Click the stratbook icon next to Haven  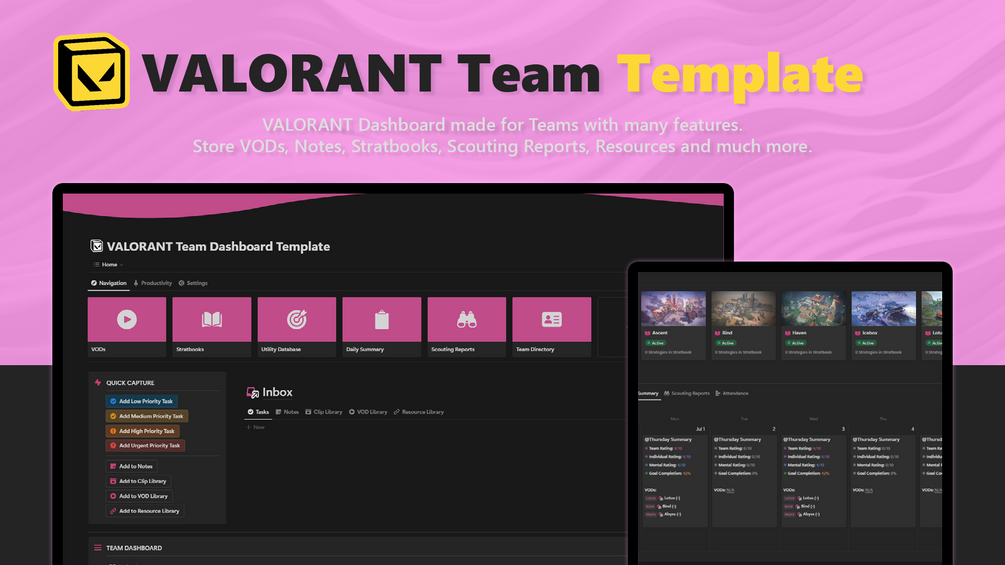[x=788, y=333]
